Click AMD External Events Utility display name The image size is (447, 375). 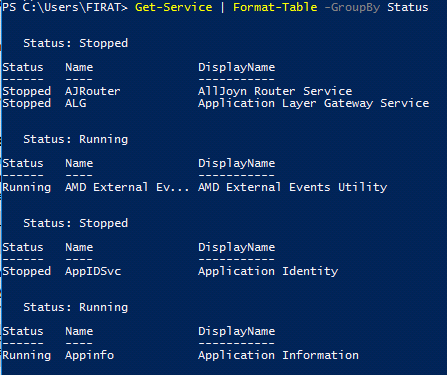pyautogui.click(x=293, y=187)
